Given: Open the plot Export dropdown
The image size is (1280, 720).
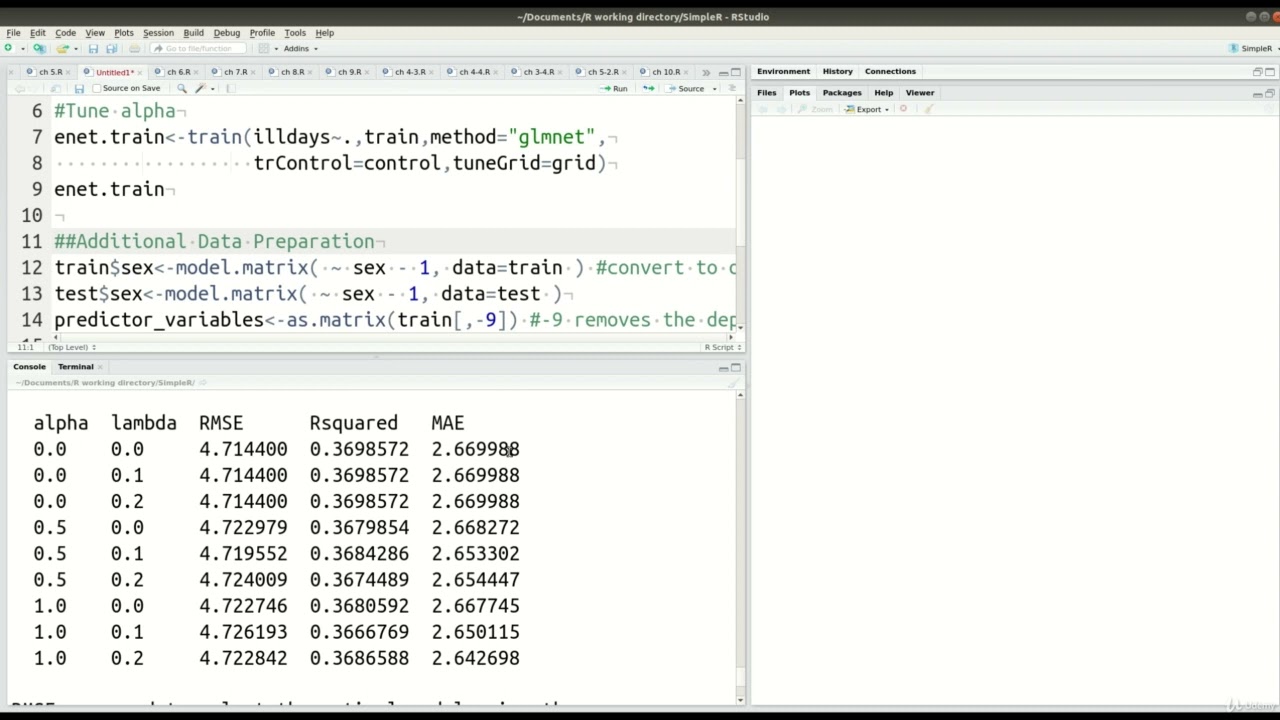Looking at the screenshot, I should tap(866, 109).
